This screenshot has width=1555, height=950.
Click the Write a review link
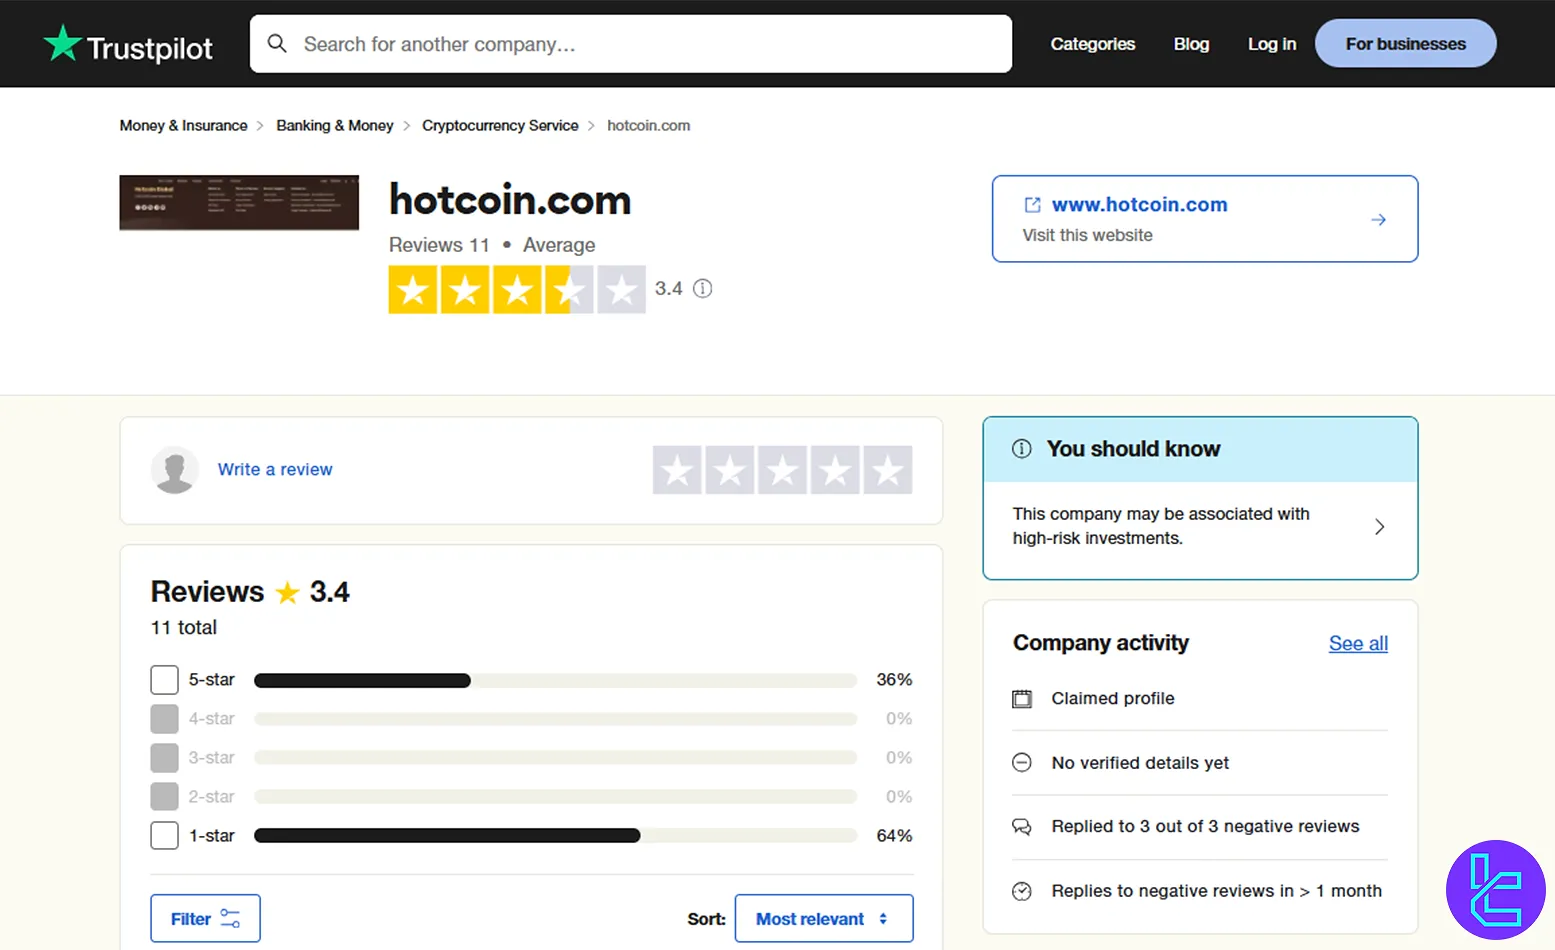[275, 469]
